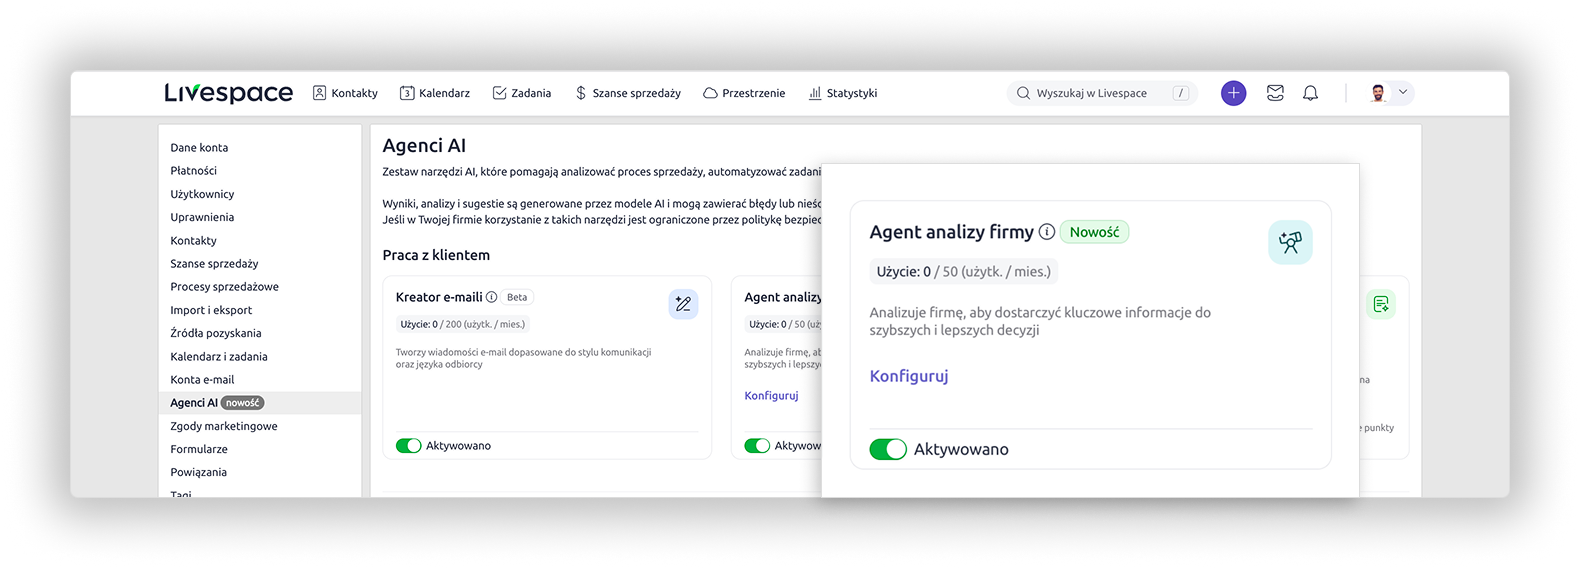Click the telescope icon in enlarged card
1580x568 pixels.
(x=1290, y=242)
